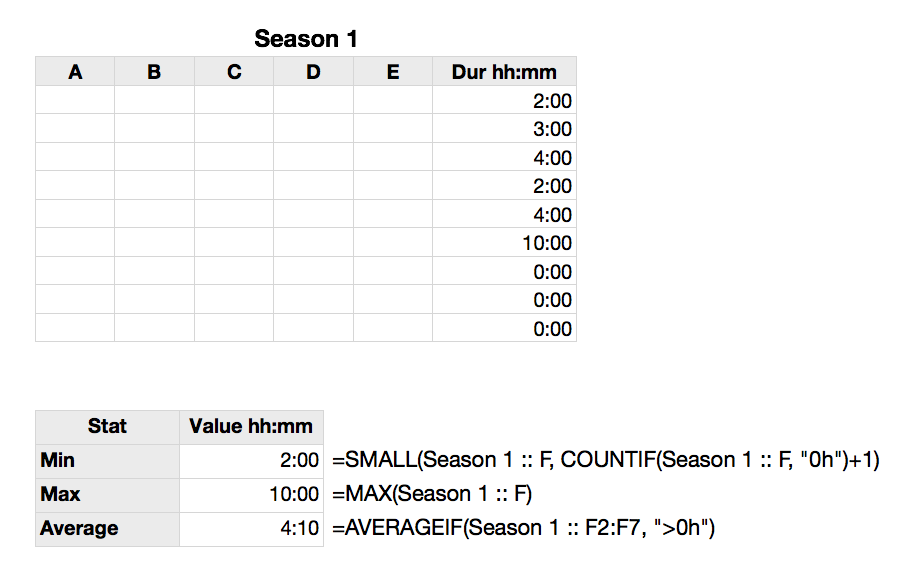
Task: Select column header E
Action: click(392, 72)
